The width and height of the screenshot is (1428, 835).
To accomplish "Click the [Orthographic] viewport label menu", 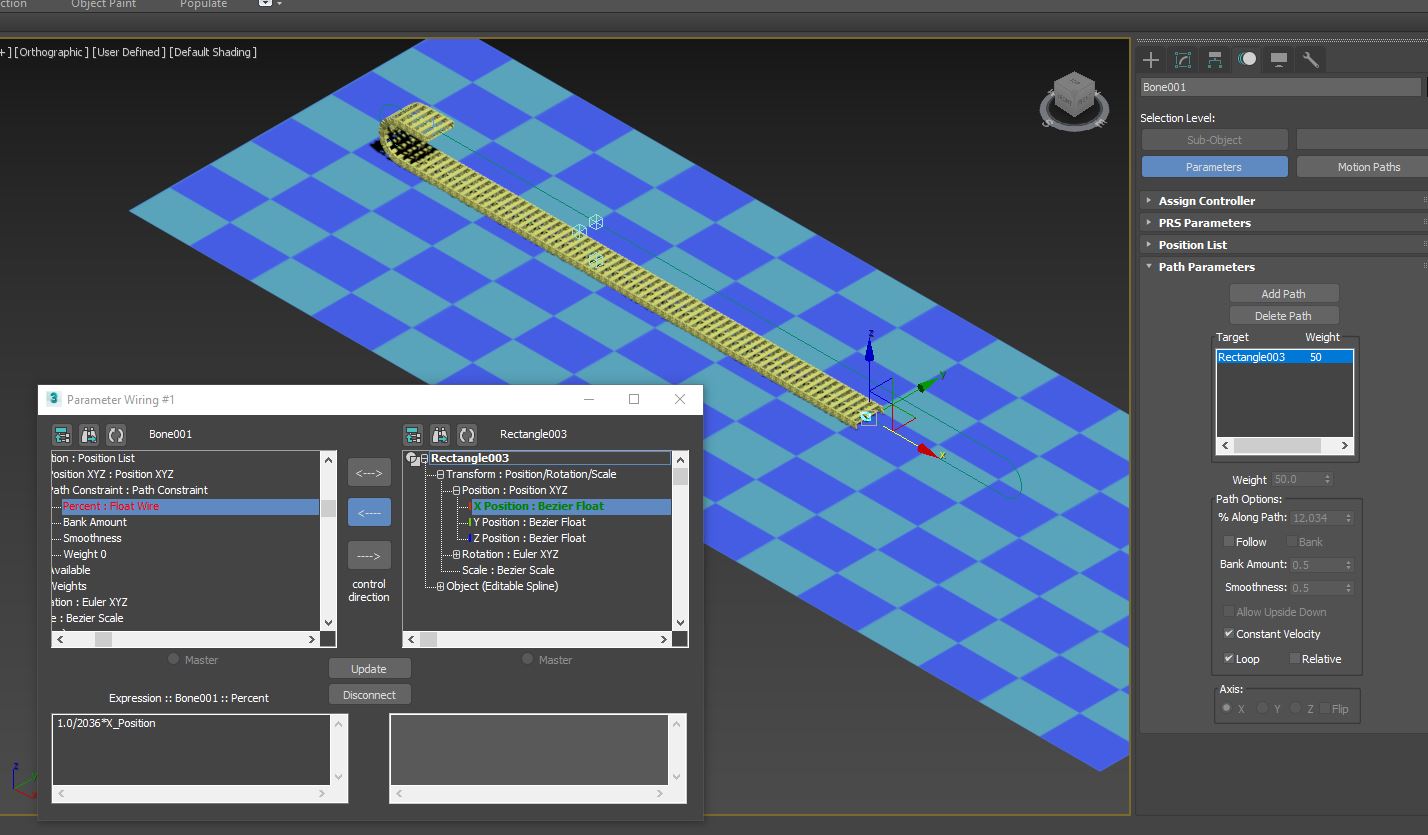I will point(51,52).
